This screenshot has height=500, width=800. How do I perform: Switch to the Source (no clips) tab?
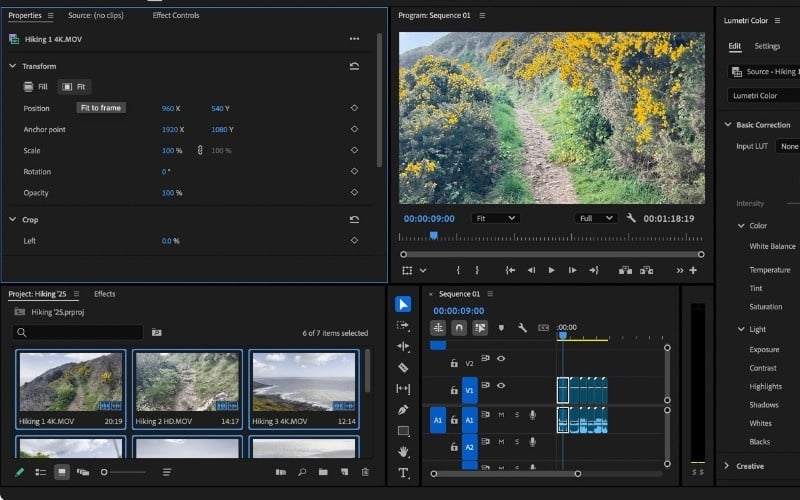coord(96,15)
